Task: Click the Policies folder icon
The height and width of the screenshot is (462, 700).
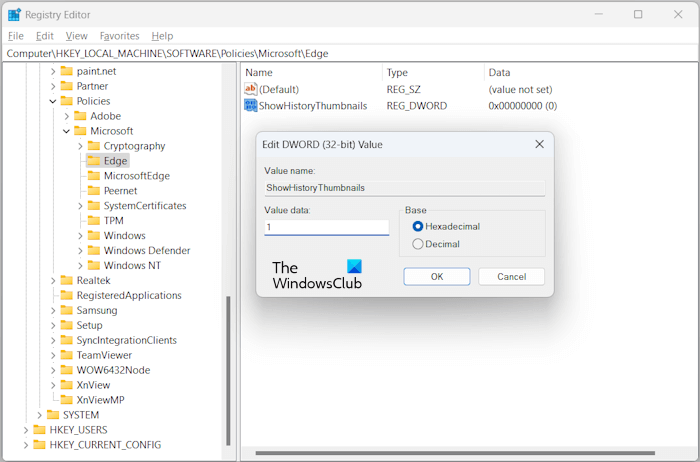Action: click(67, 101)
